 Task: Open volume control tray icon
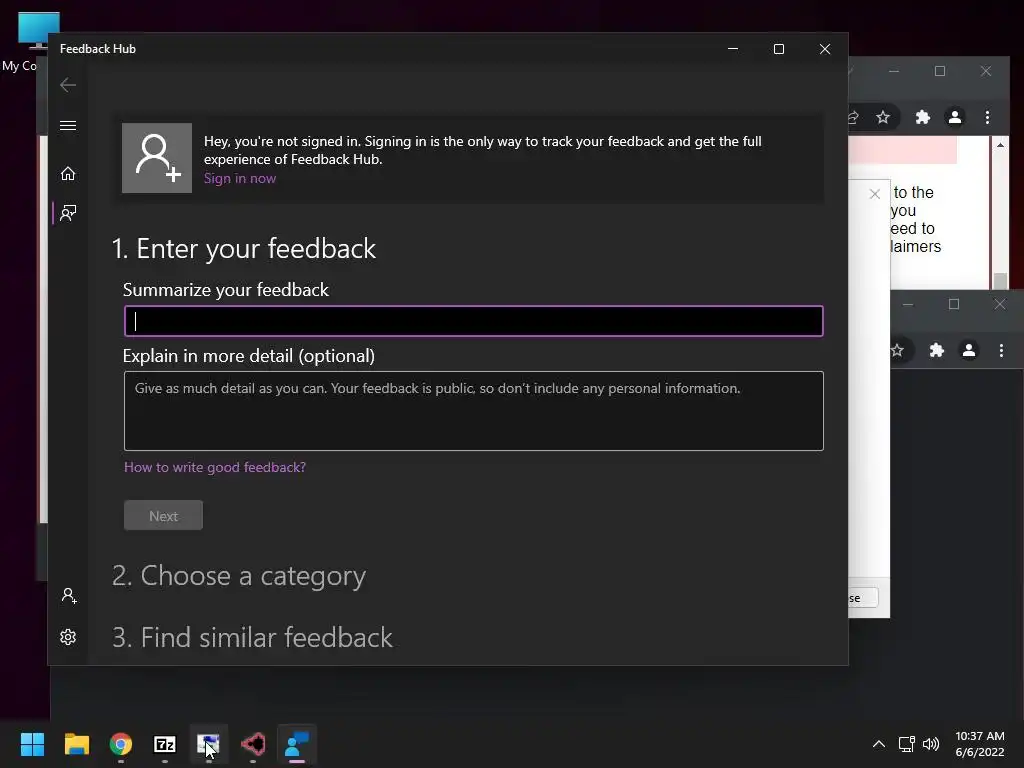coord(931,744)
